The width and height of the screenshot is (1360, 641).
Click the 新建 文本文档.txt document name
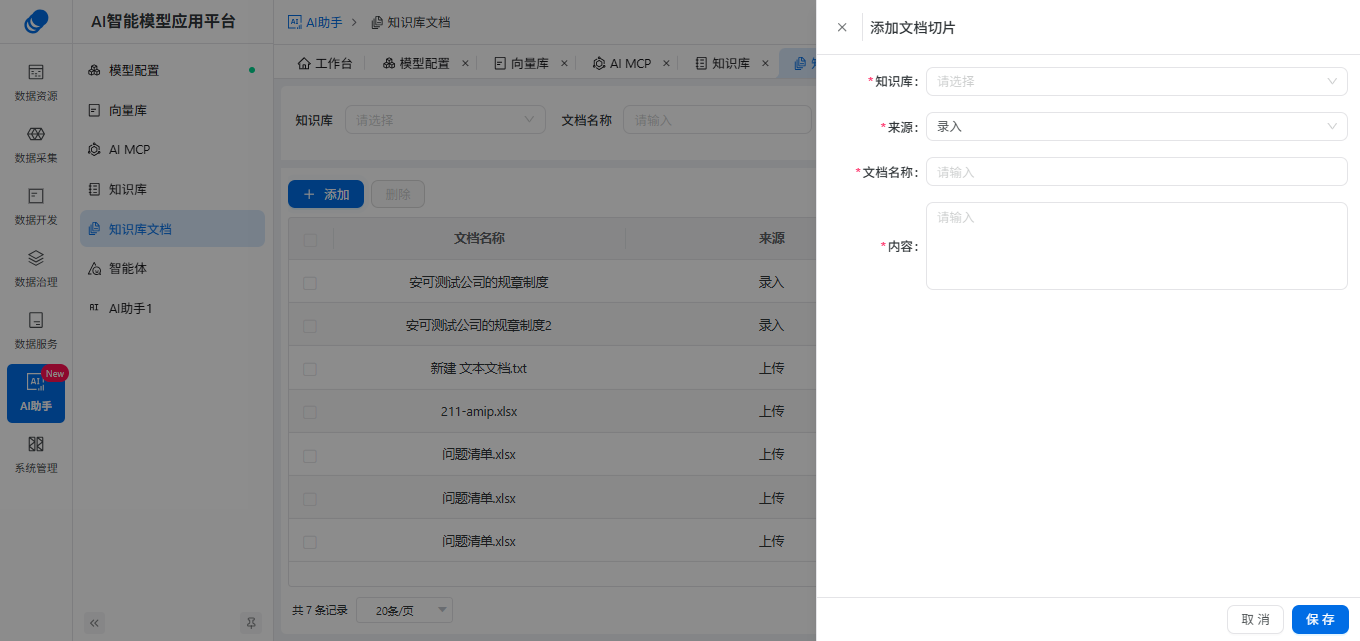[479, 369]
